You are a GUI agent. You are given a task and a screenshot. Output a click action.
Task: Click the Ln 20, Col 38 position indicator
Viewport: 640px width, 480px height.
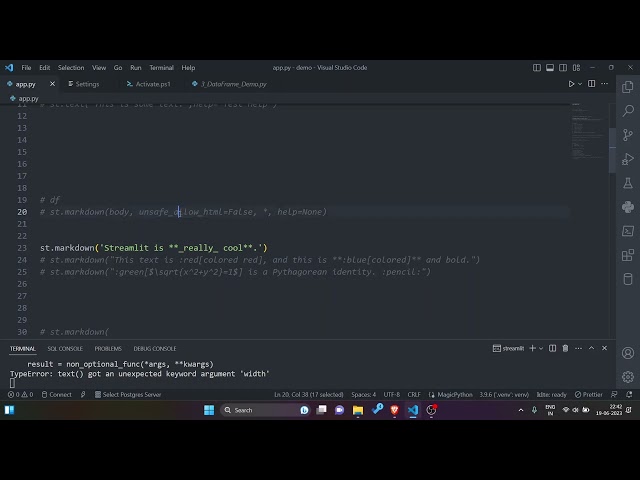point(309,395)
